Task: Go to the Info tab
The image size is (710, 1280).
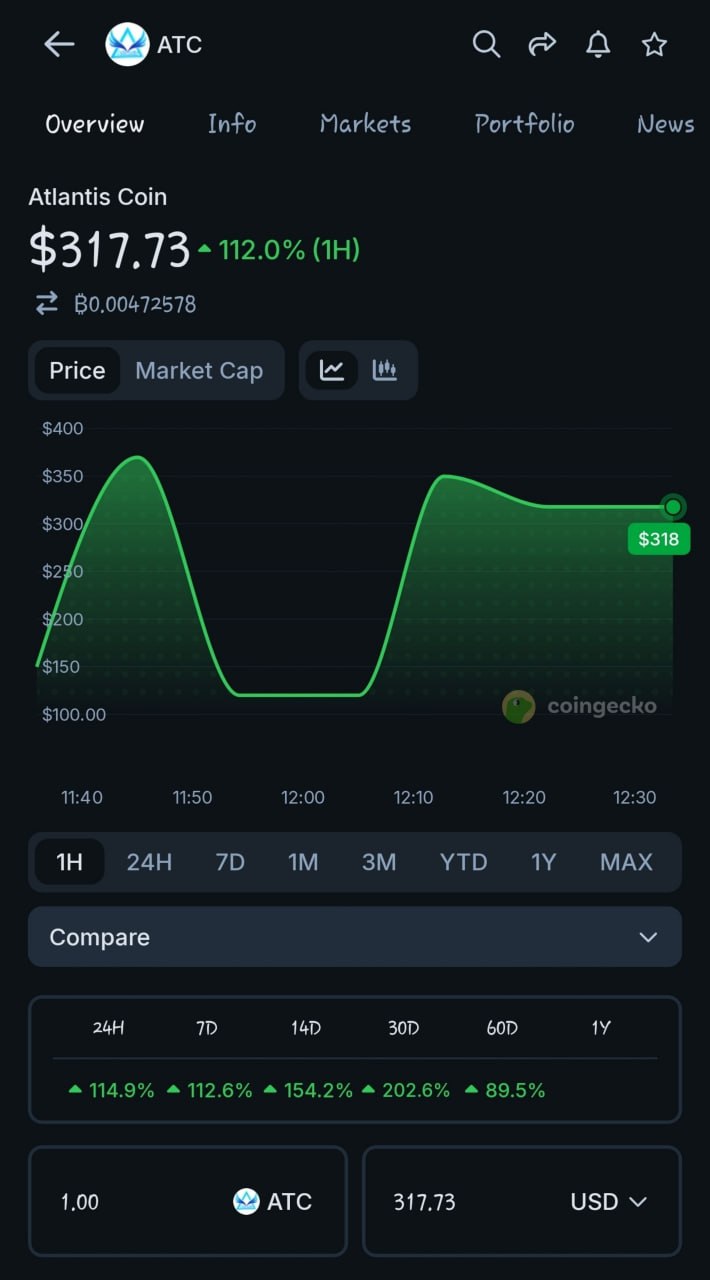Action: tap(232, 124)
